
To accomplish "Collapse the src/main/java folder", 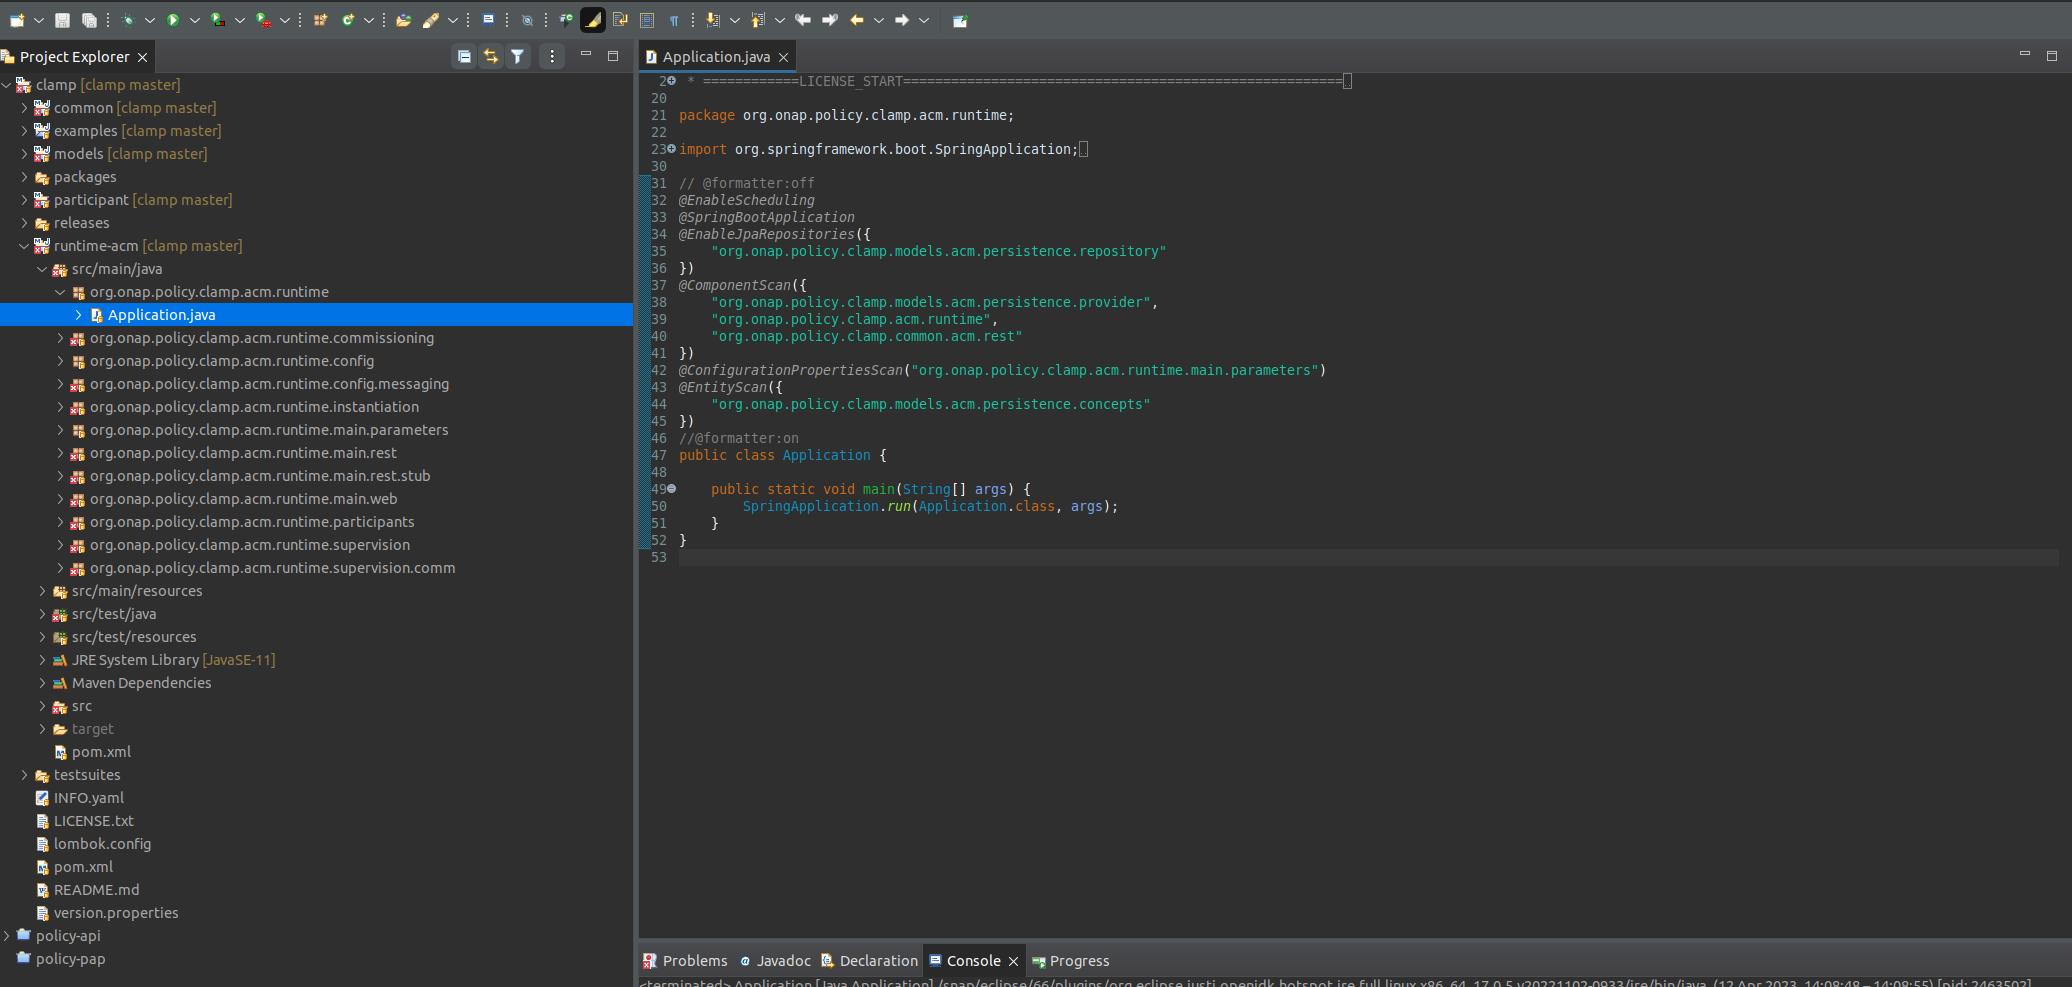I will point(42,269).
